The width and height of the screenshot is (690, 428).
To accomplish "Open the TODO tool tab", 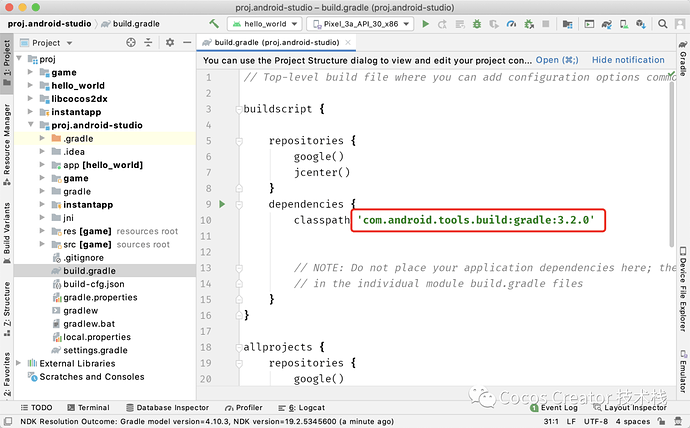I will click(x=37, y=407).
